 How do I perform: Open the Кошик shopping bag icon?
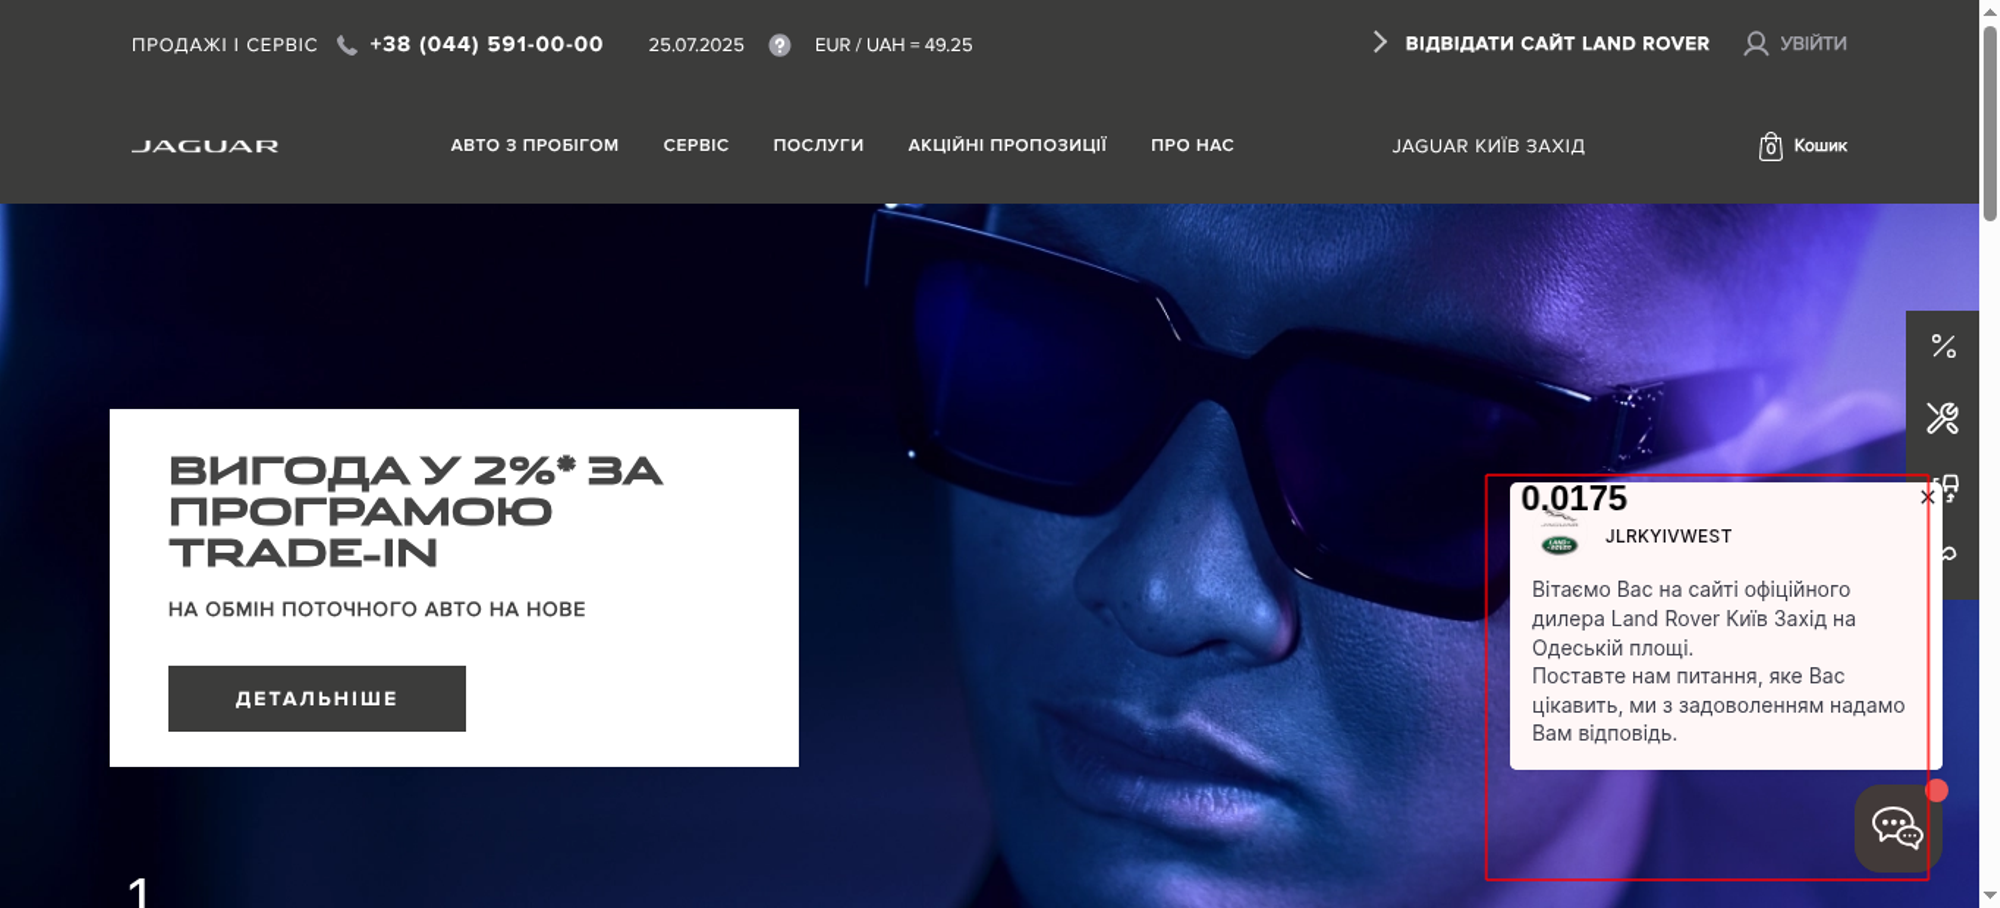pyautogui.click(x=1770, y=146)
